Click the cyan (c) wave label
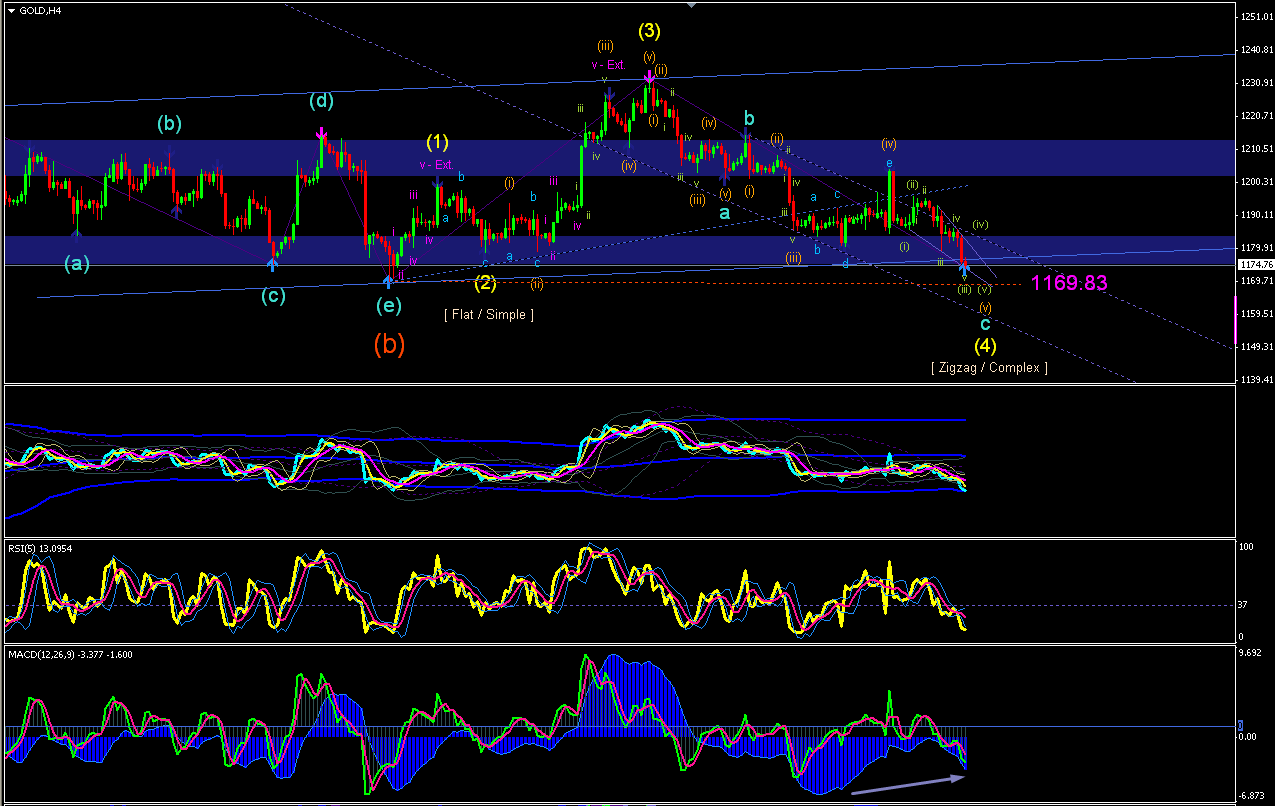 (x=272, y=294)
